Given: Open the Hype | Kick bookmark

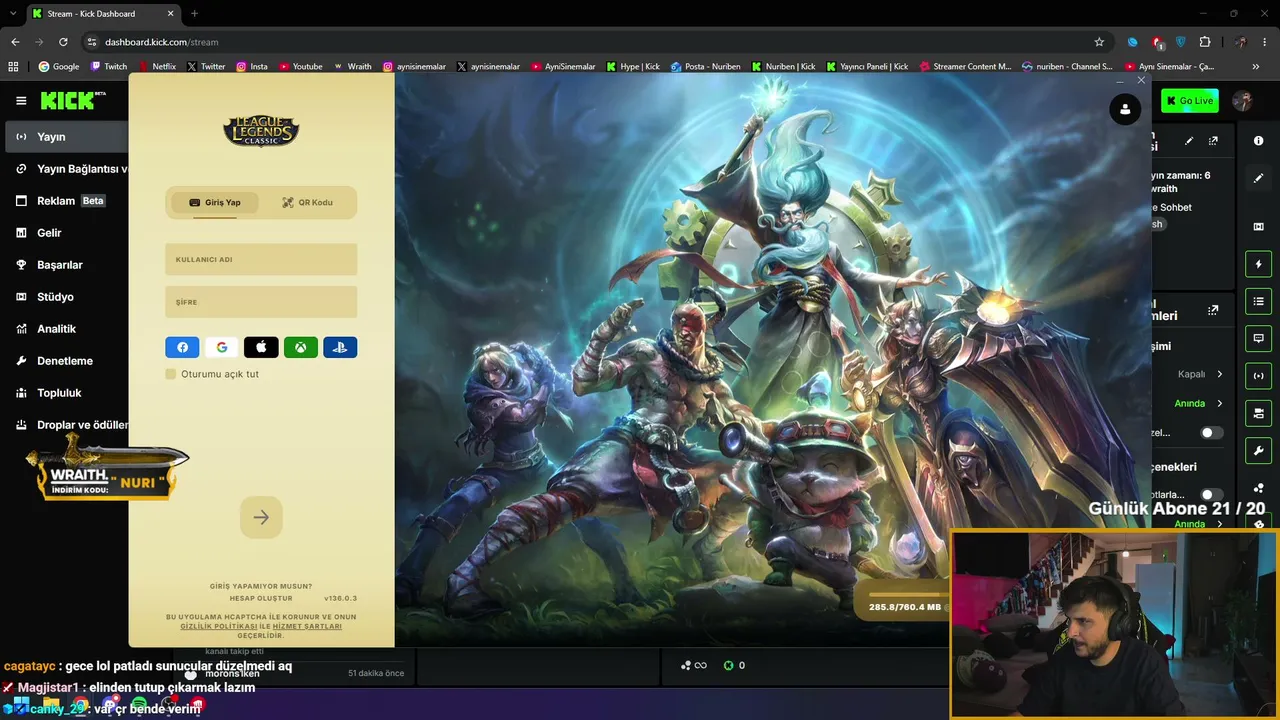Looking at the screenshot, I should tap(633, 67).
